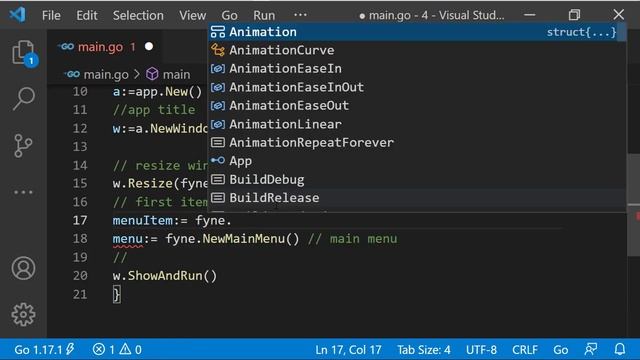Click the Go 1.17.1 version status item
640x360 pixels.
(x=44, y=350)
